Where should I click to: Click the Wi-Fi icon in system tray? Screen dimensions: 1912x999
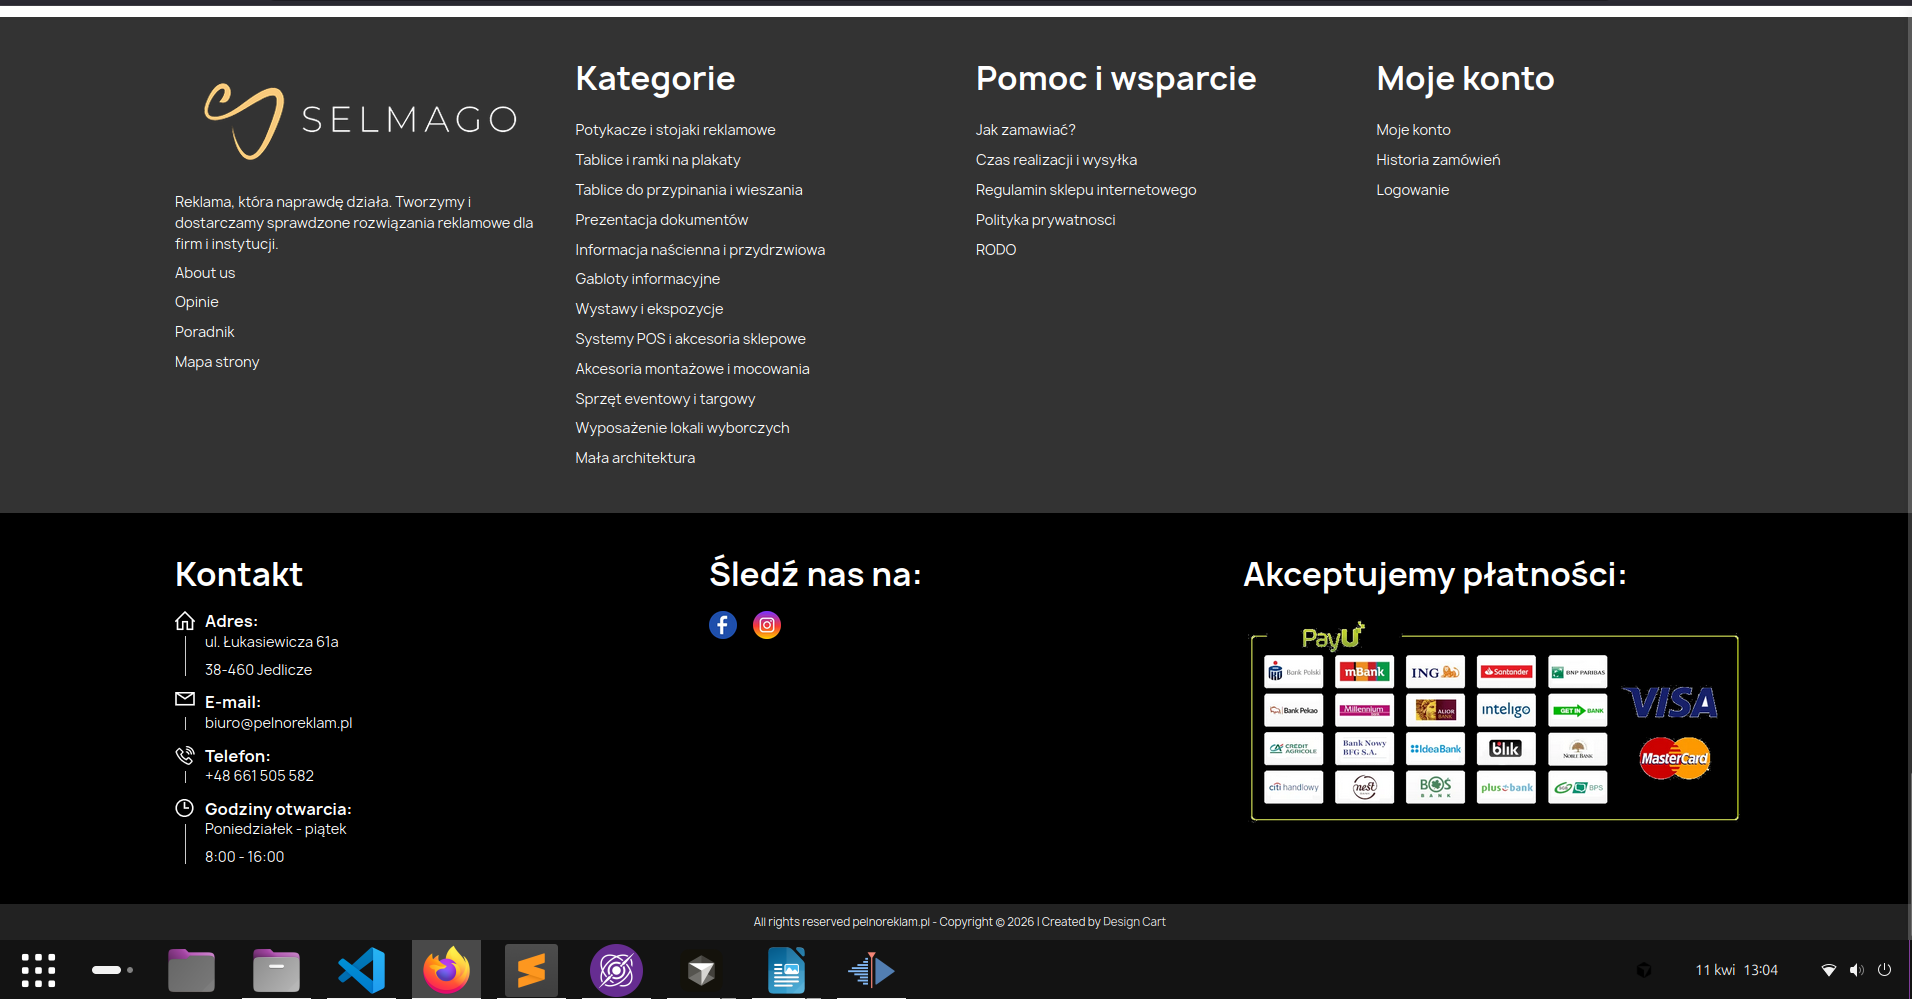1829,970
